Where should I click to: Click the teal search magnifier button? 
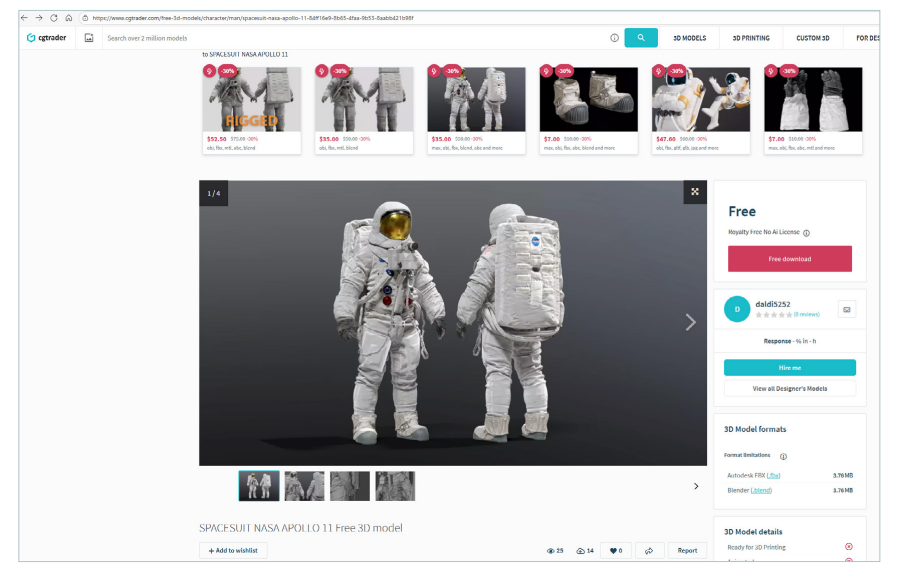640,38
